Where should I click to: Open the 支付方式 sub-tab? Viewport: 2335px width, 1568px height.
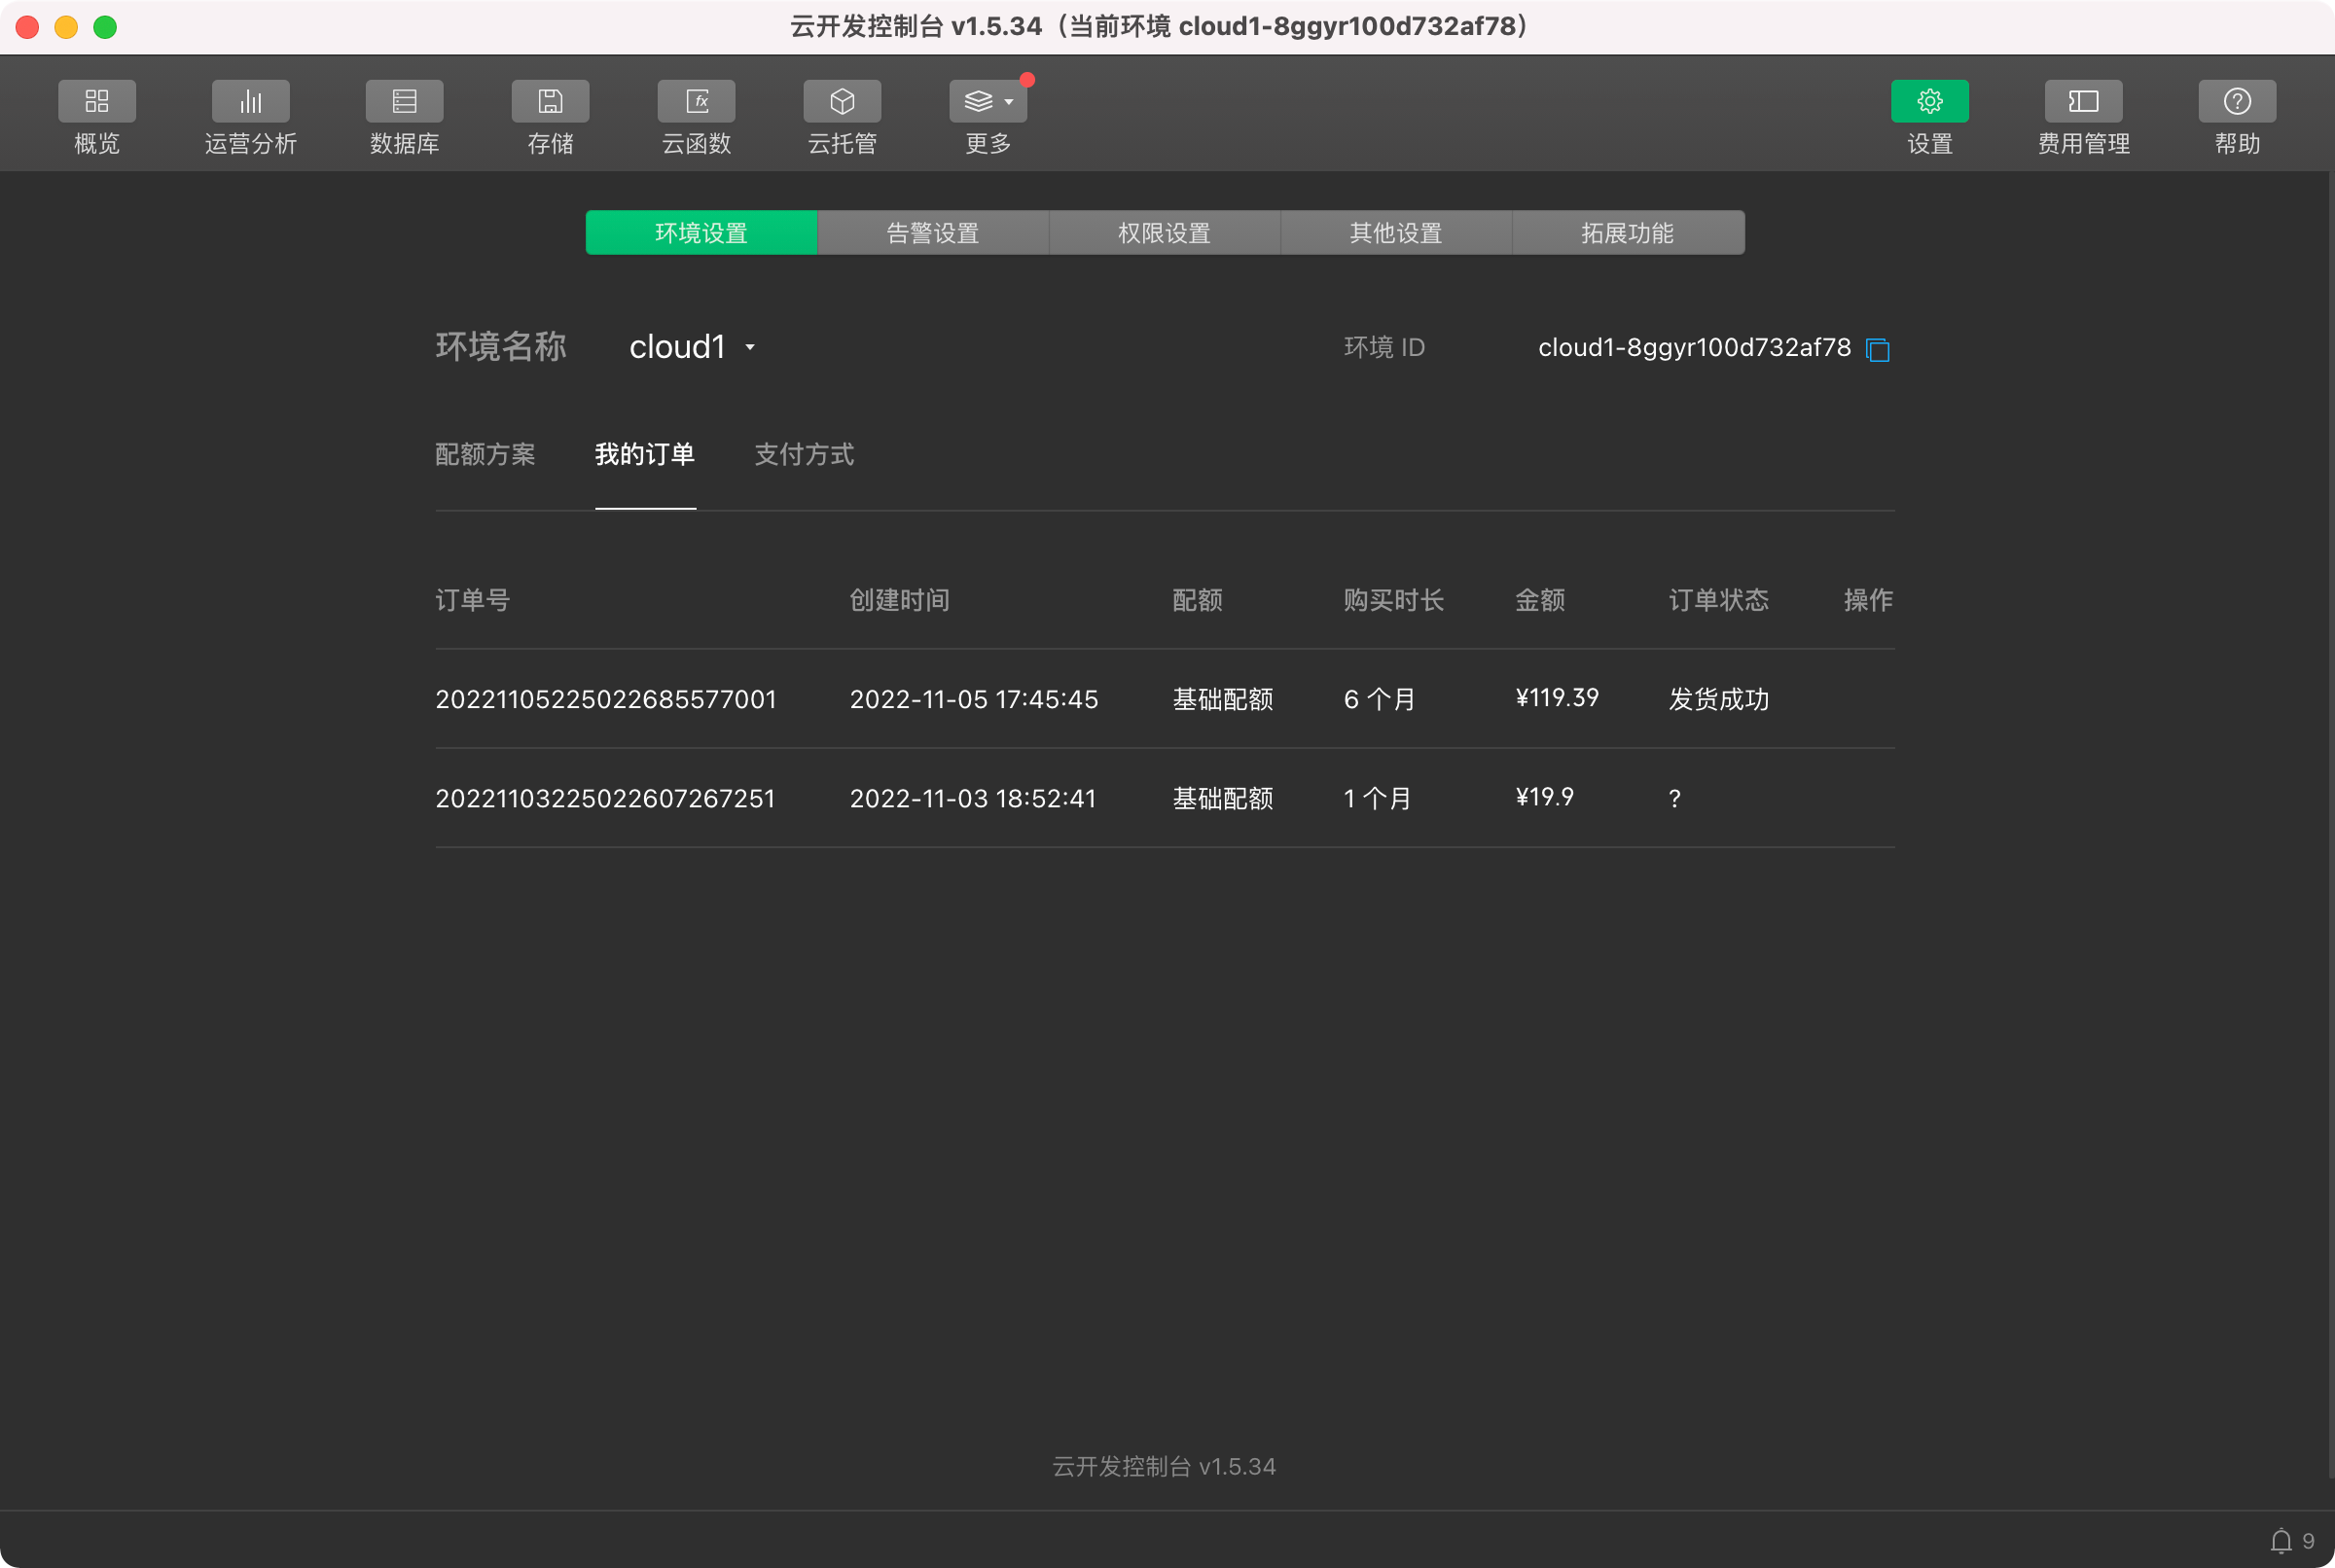point(803,455)
